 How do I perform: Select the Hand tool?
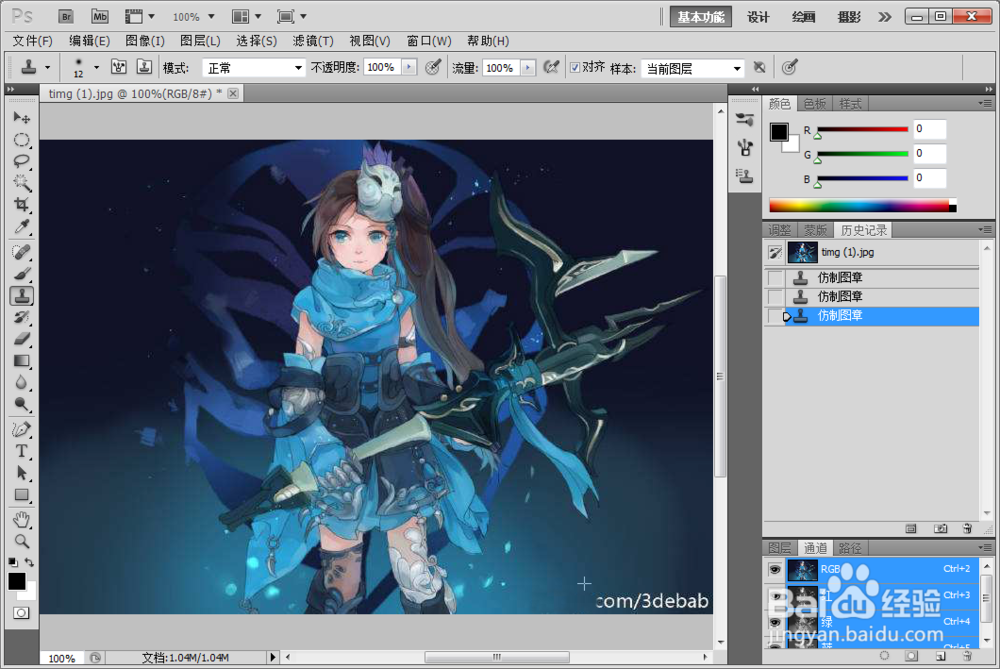(x=22, y=520)
